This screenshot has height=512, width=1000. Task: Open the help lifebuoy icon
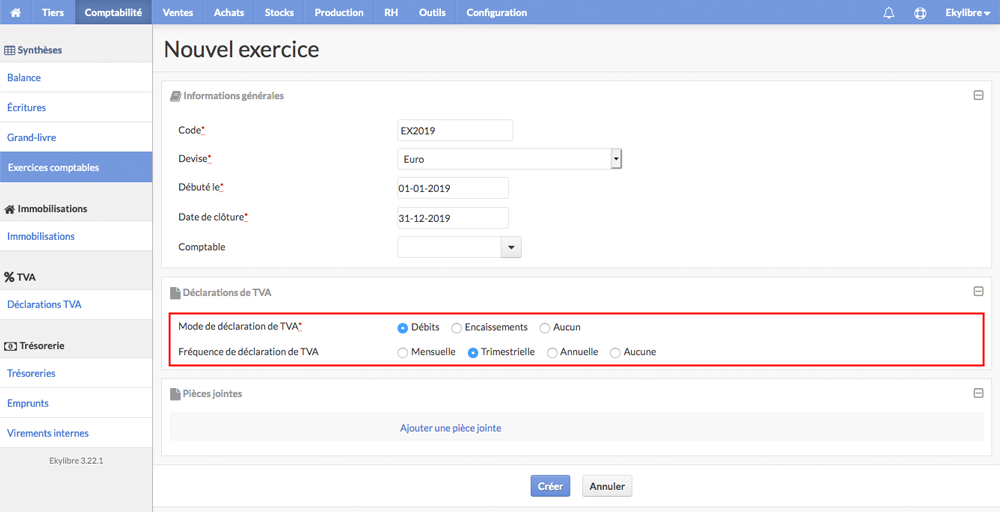(920, 13)
